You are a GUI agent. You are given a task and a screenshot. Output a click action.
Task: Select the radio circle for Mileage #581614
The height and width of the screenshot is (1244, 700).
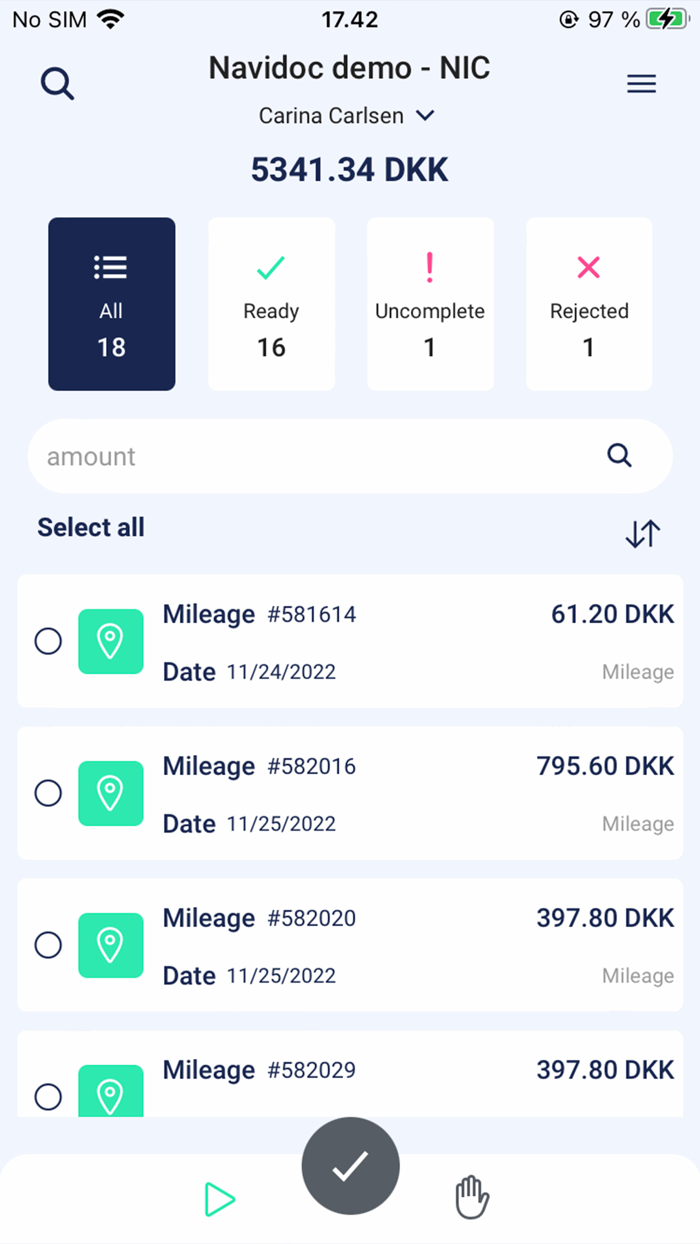pyautogui.click(x=48, y=641)
